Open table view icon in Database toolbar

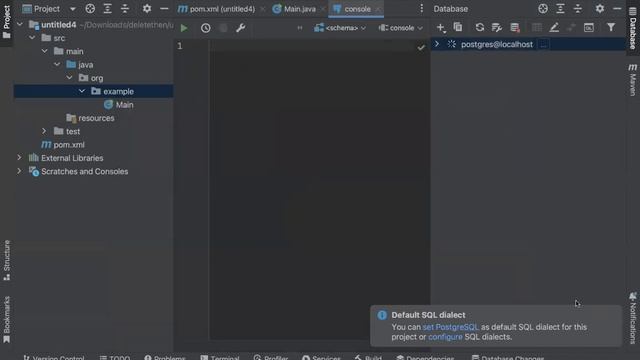click(x=537, y=27)
